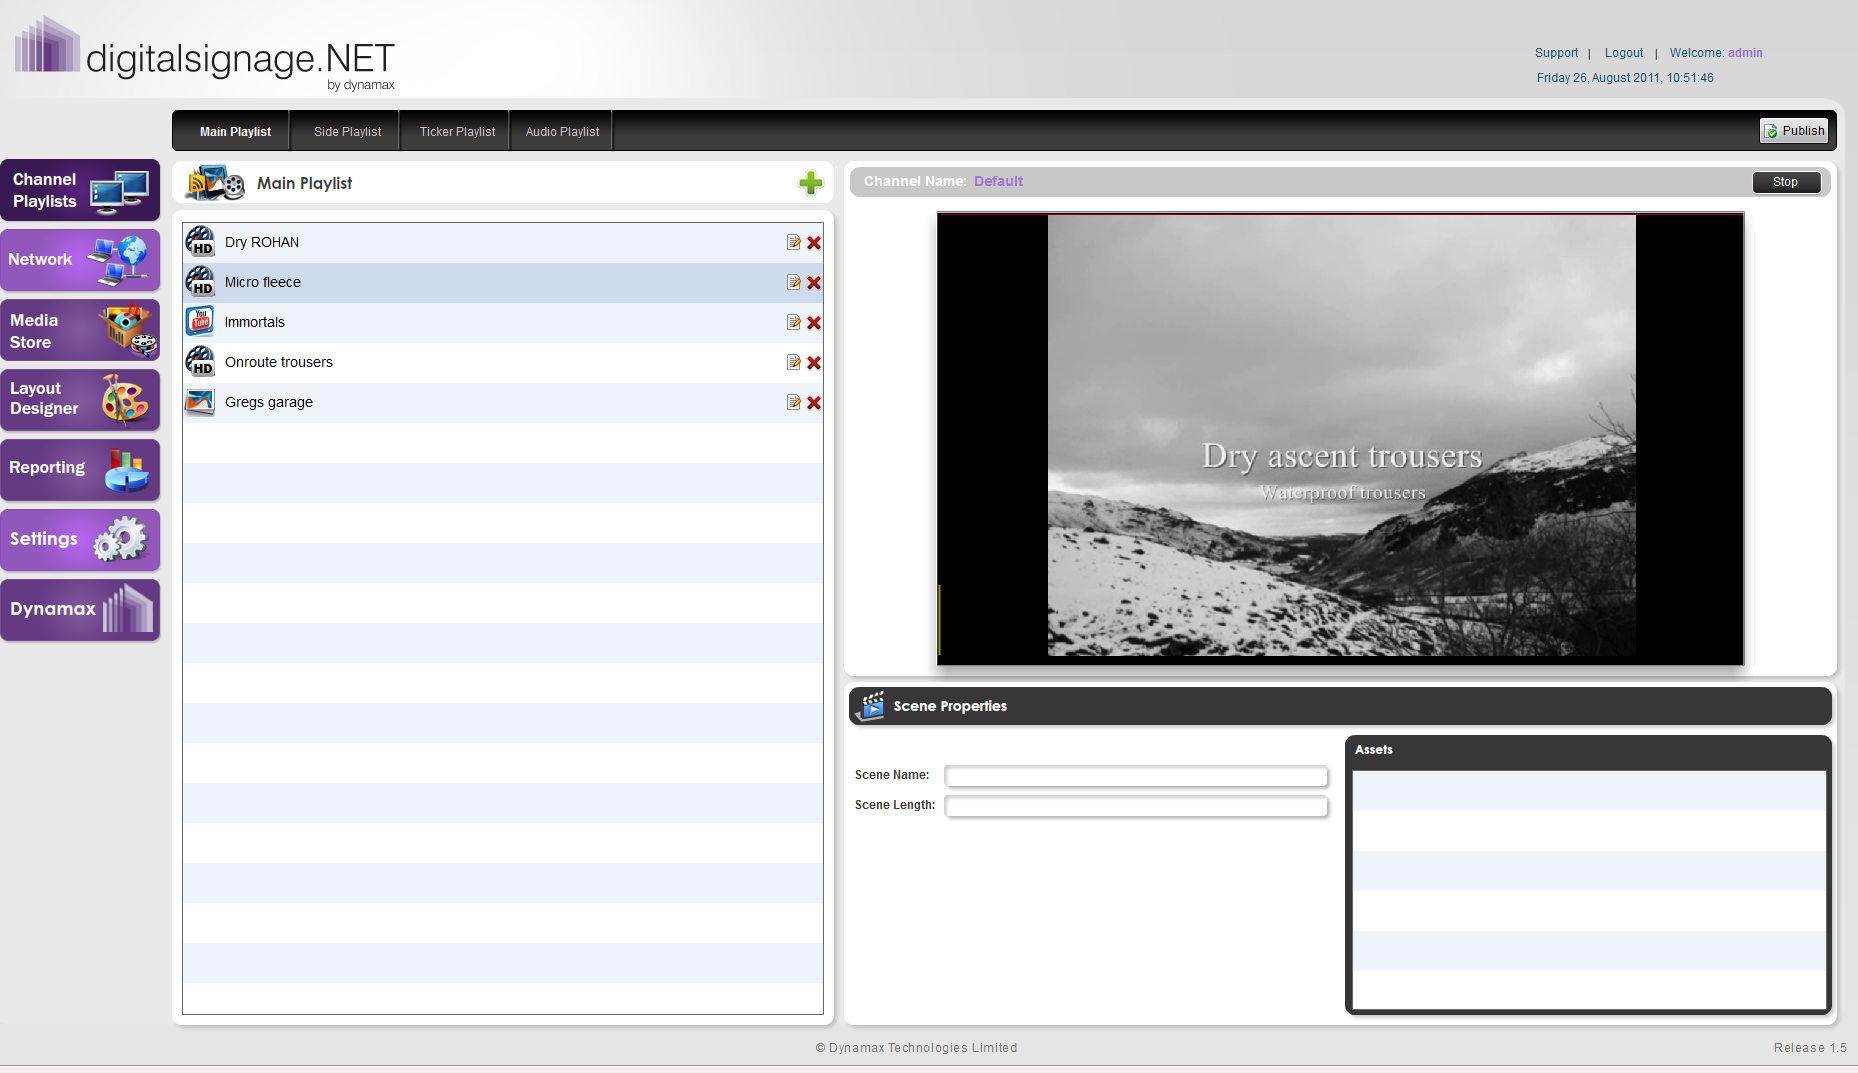Screen dimensions: 1858x1073
Task: Edit the Onroute trousers scene
Action: click(794, 362)
